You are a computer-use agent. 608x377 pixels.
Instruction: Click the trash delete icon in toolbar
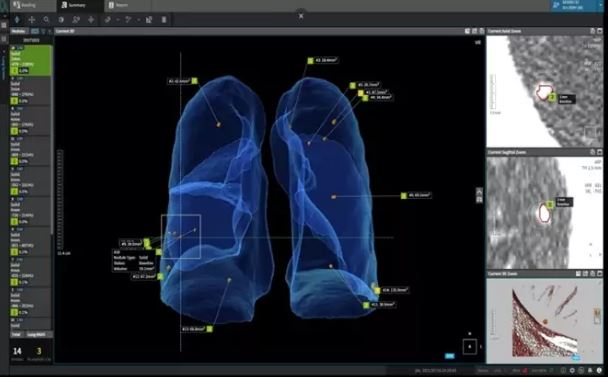coord(164,20)
